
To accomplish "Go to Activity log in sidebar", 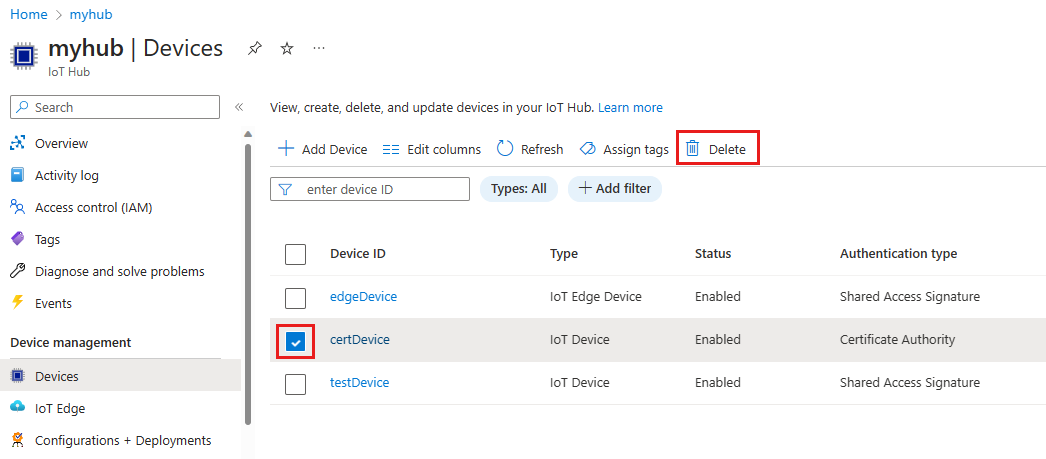I will [66, 175].
